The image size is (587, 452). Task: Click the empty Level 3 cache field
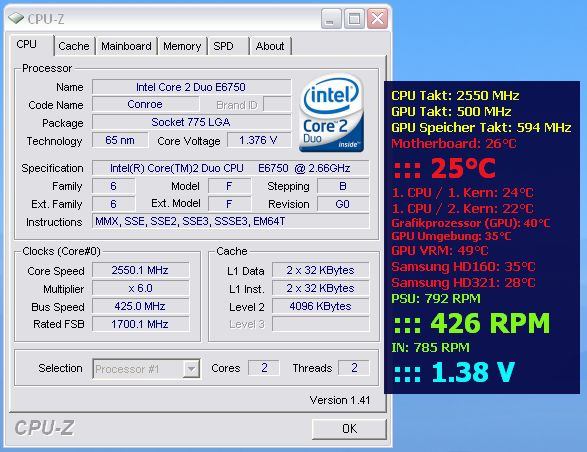(320, 324)
